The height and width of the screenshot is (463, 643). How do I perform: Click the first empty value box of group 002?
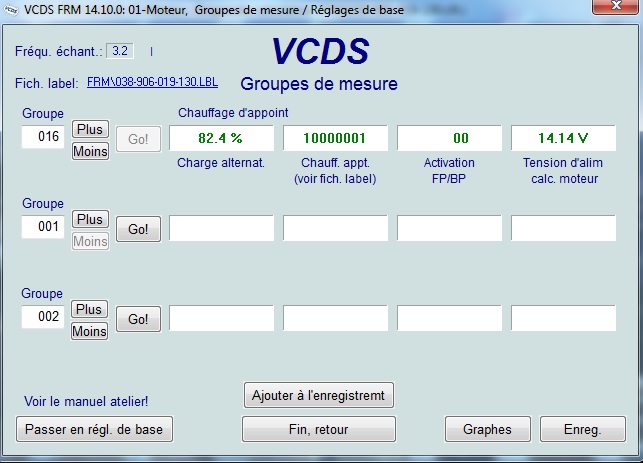pyautogui.click(x=221, y=318)
